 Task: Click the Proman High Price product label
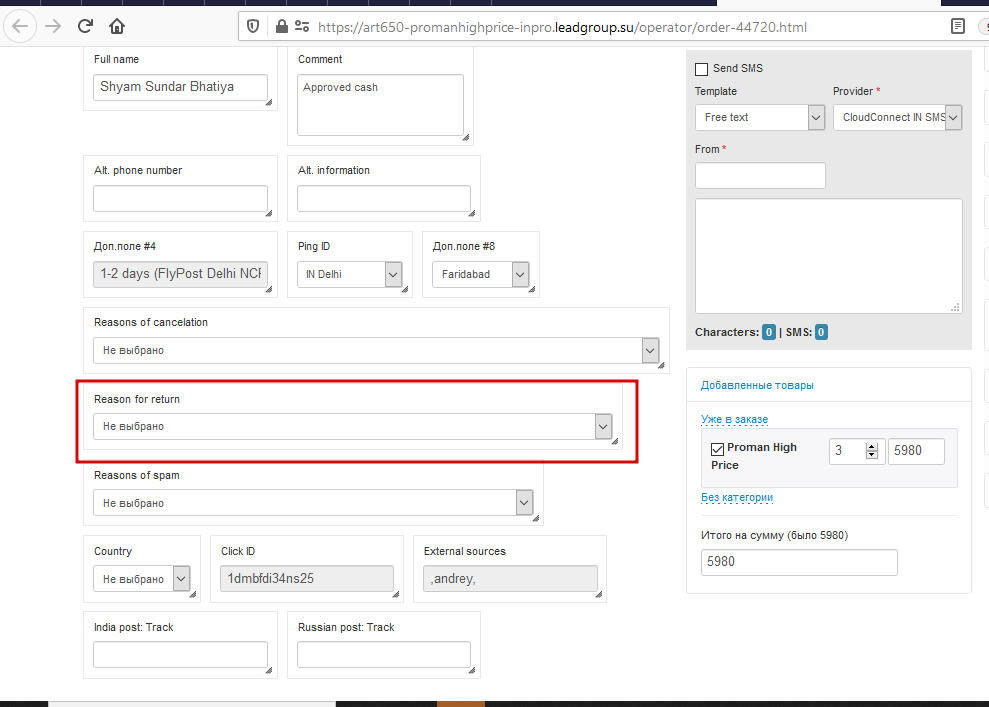point(754,456)
